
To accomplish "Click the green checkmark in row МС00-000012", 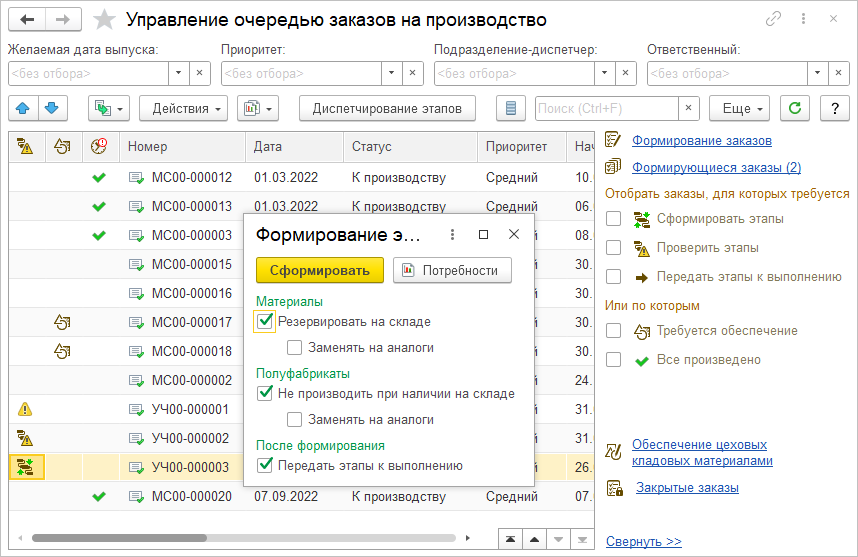I will 99,177.
